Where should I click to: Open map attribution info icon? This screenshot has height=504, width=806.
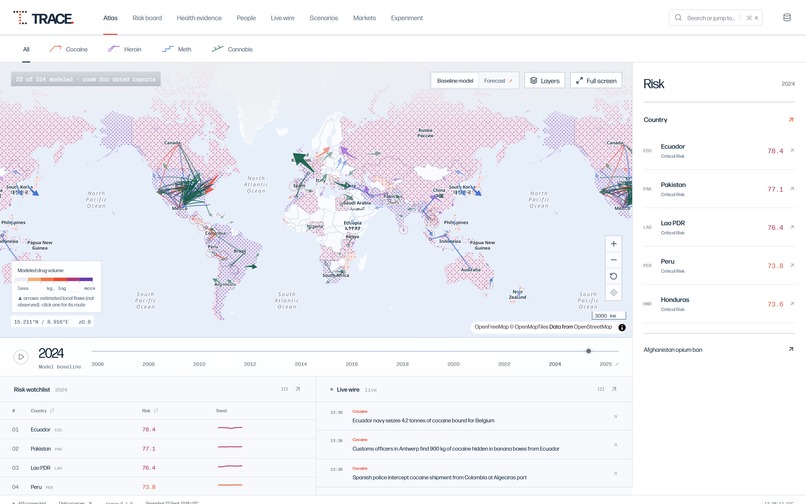click(622, 328)
